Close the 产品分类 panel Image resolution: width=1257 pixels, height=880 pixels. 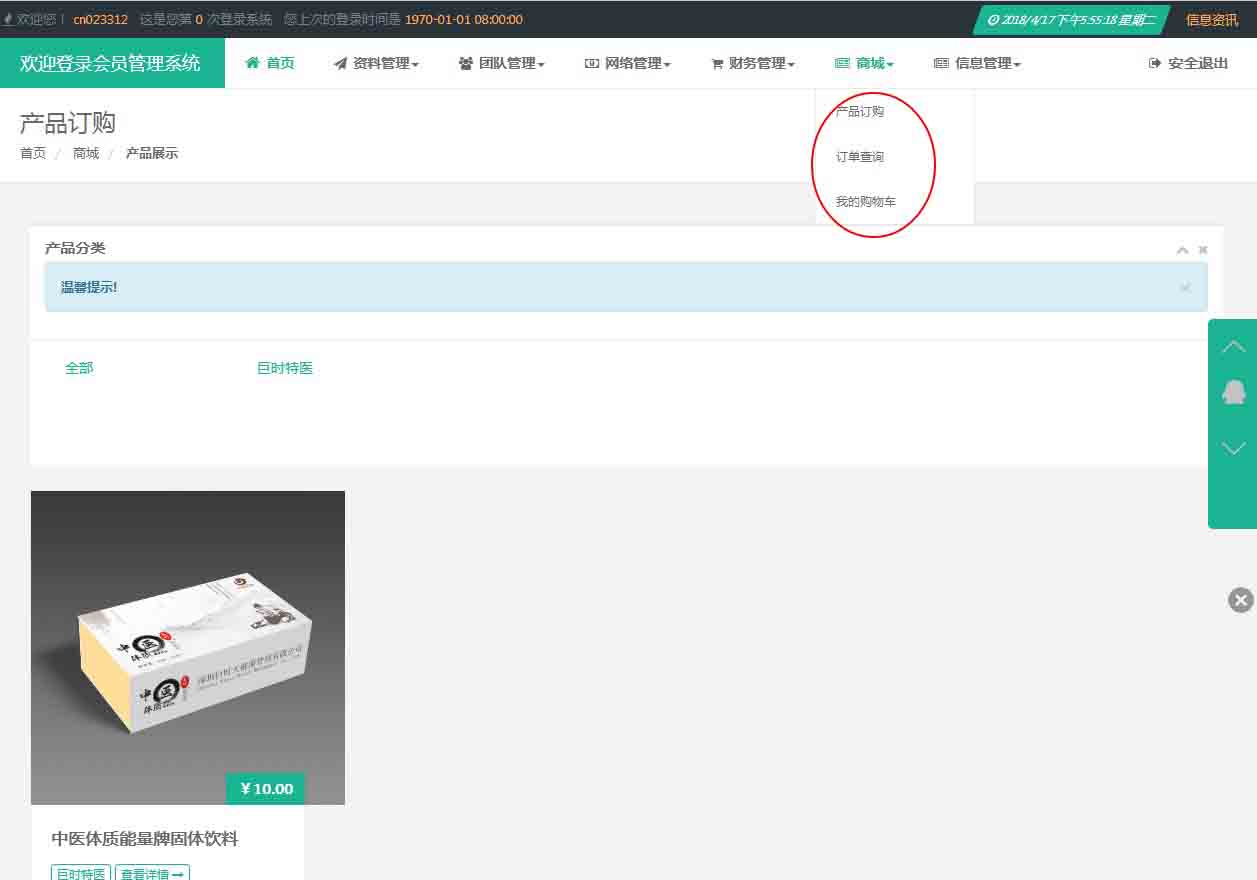click(1203, 250)
